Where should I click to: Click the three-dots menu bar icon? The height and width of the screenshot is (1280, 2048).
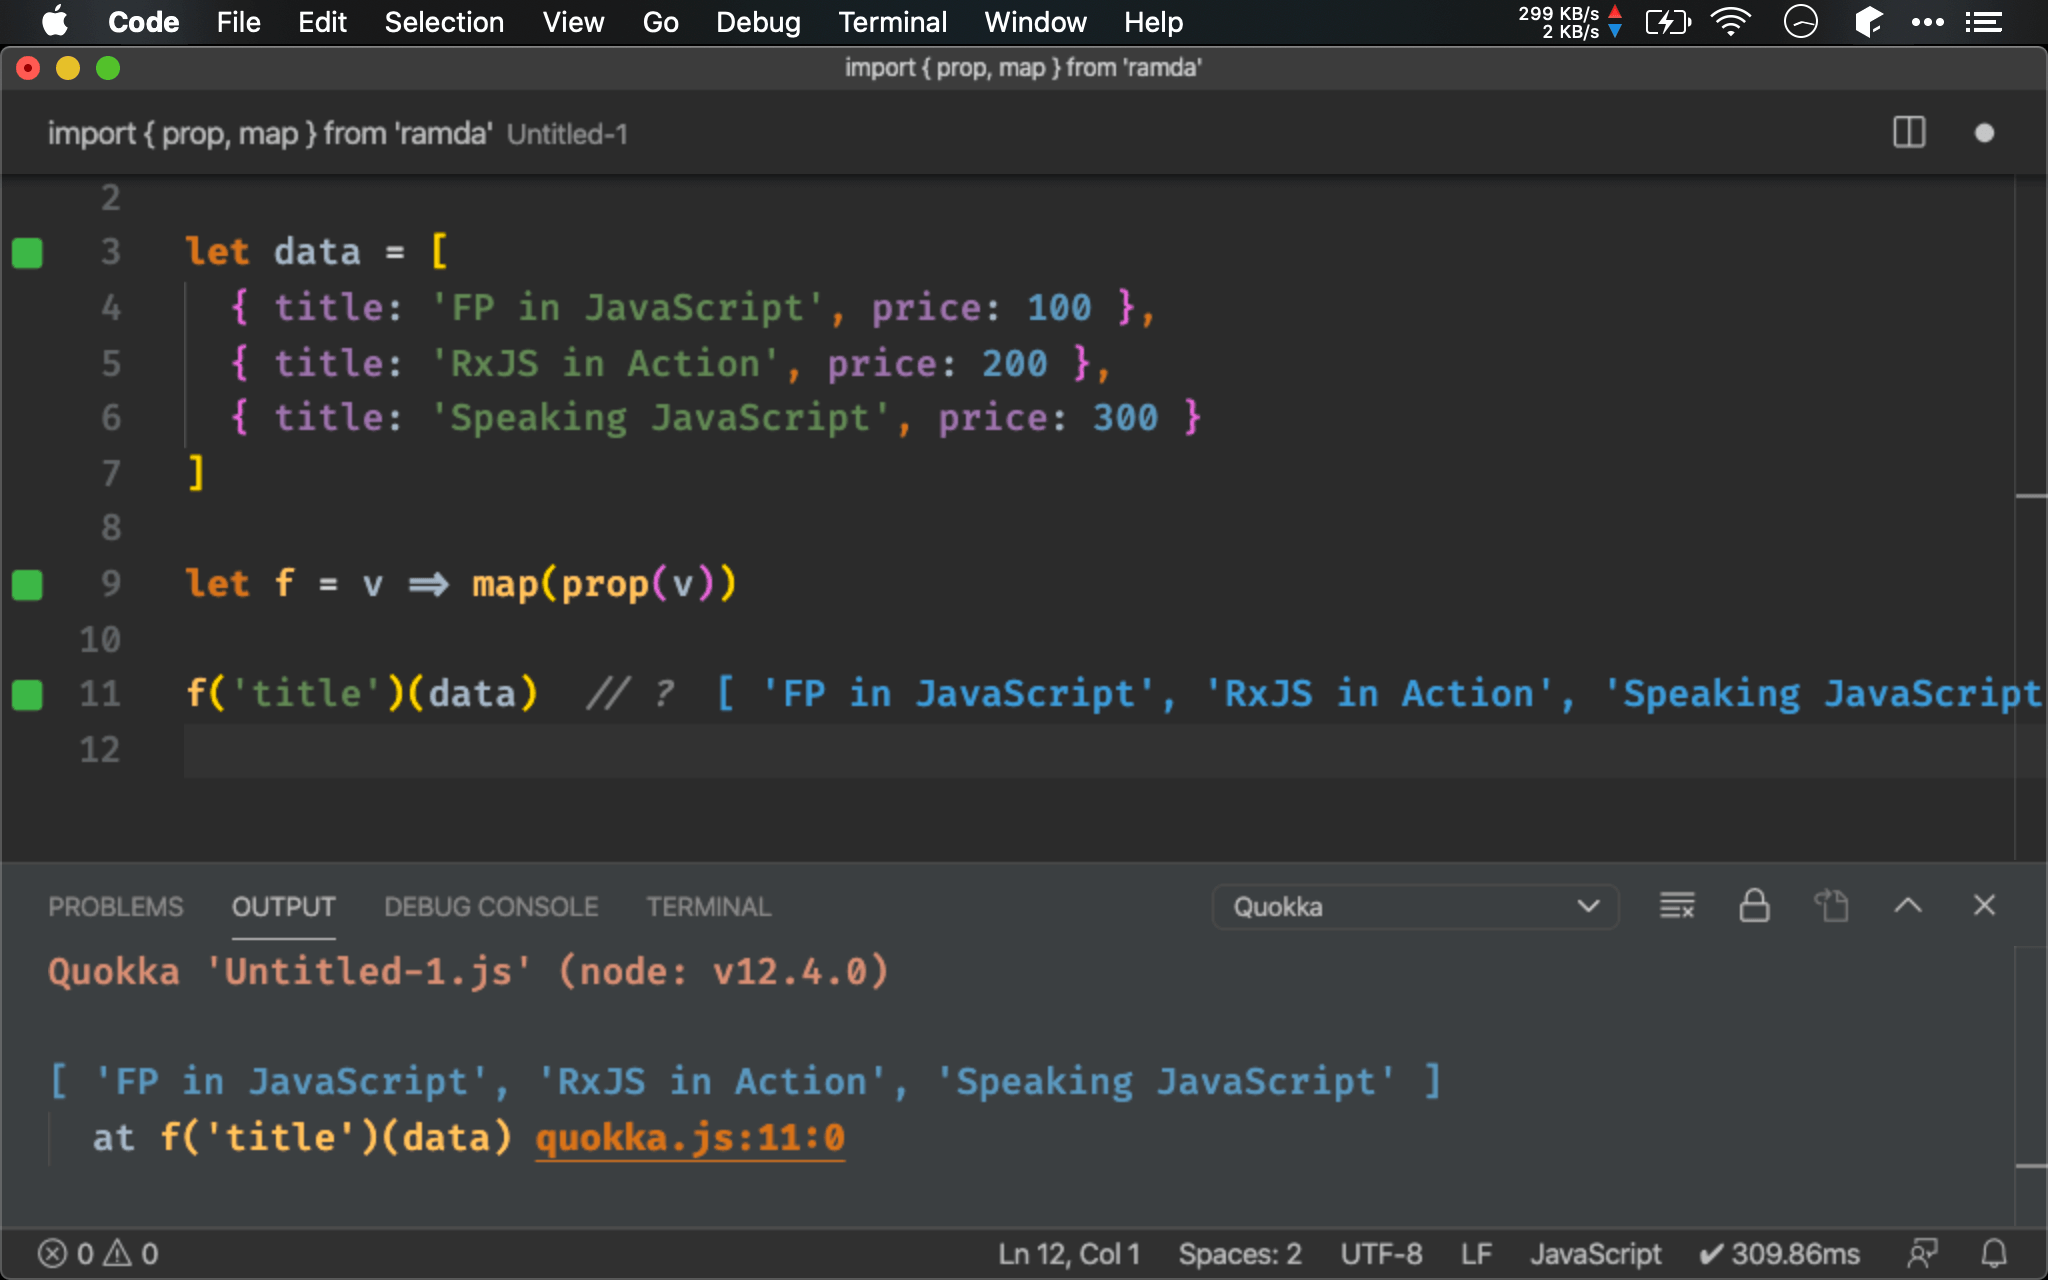coord(1927,22)
